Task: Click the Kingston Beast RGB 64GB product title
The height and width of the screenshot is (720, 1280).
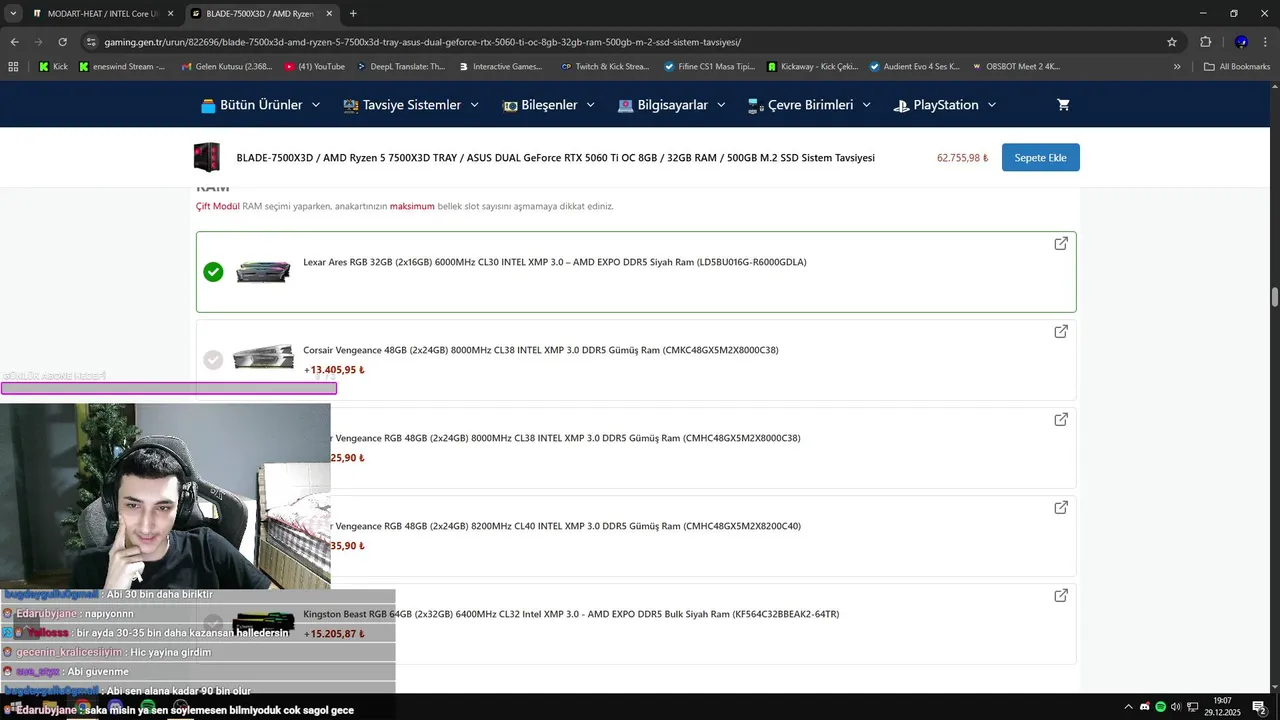Action: [571, 614]
